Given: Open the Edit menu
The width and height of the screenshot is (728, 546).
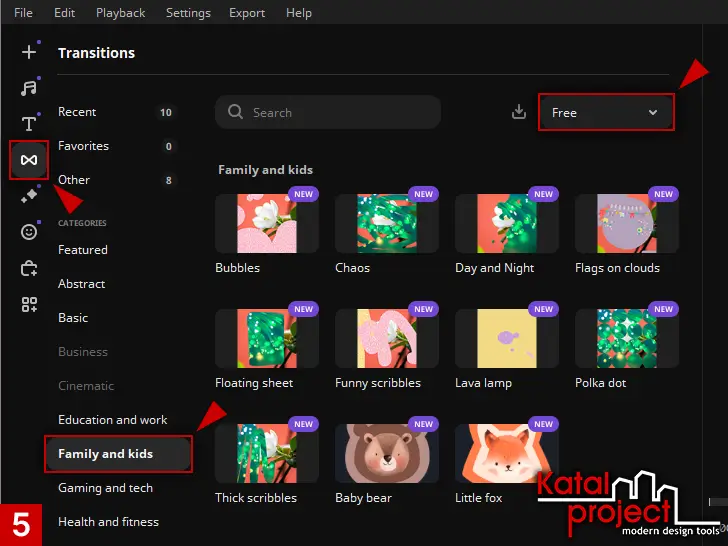Looking at the screenshot, I should (64, 13).
